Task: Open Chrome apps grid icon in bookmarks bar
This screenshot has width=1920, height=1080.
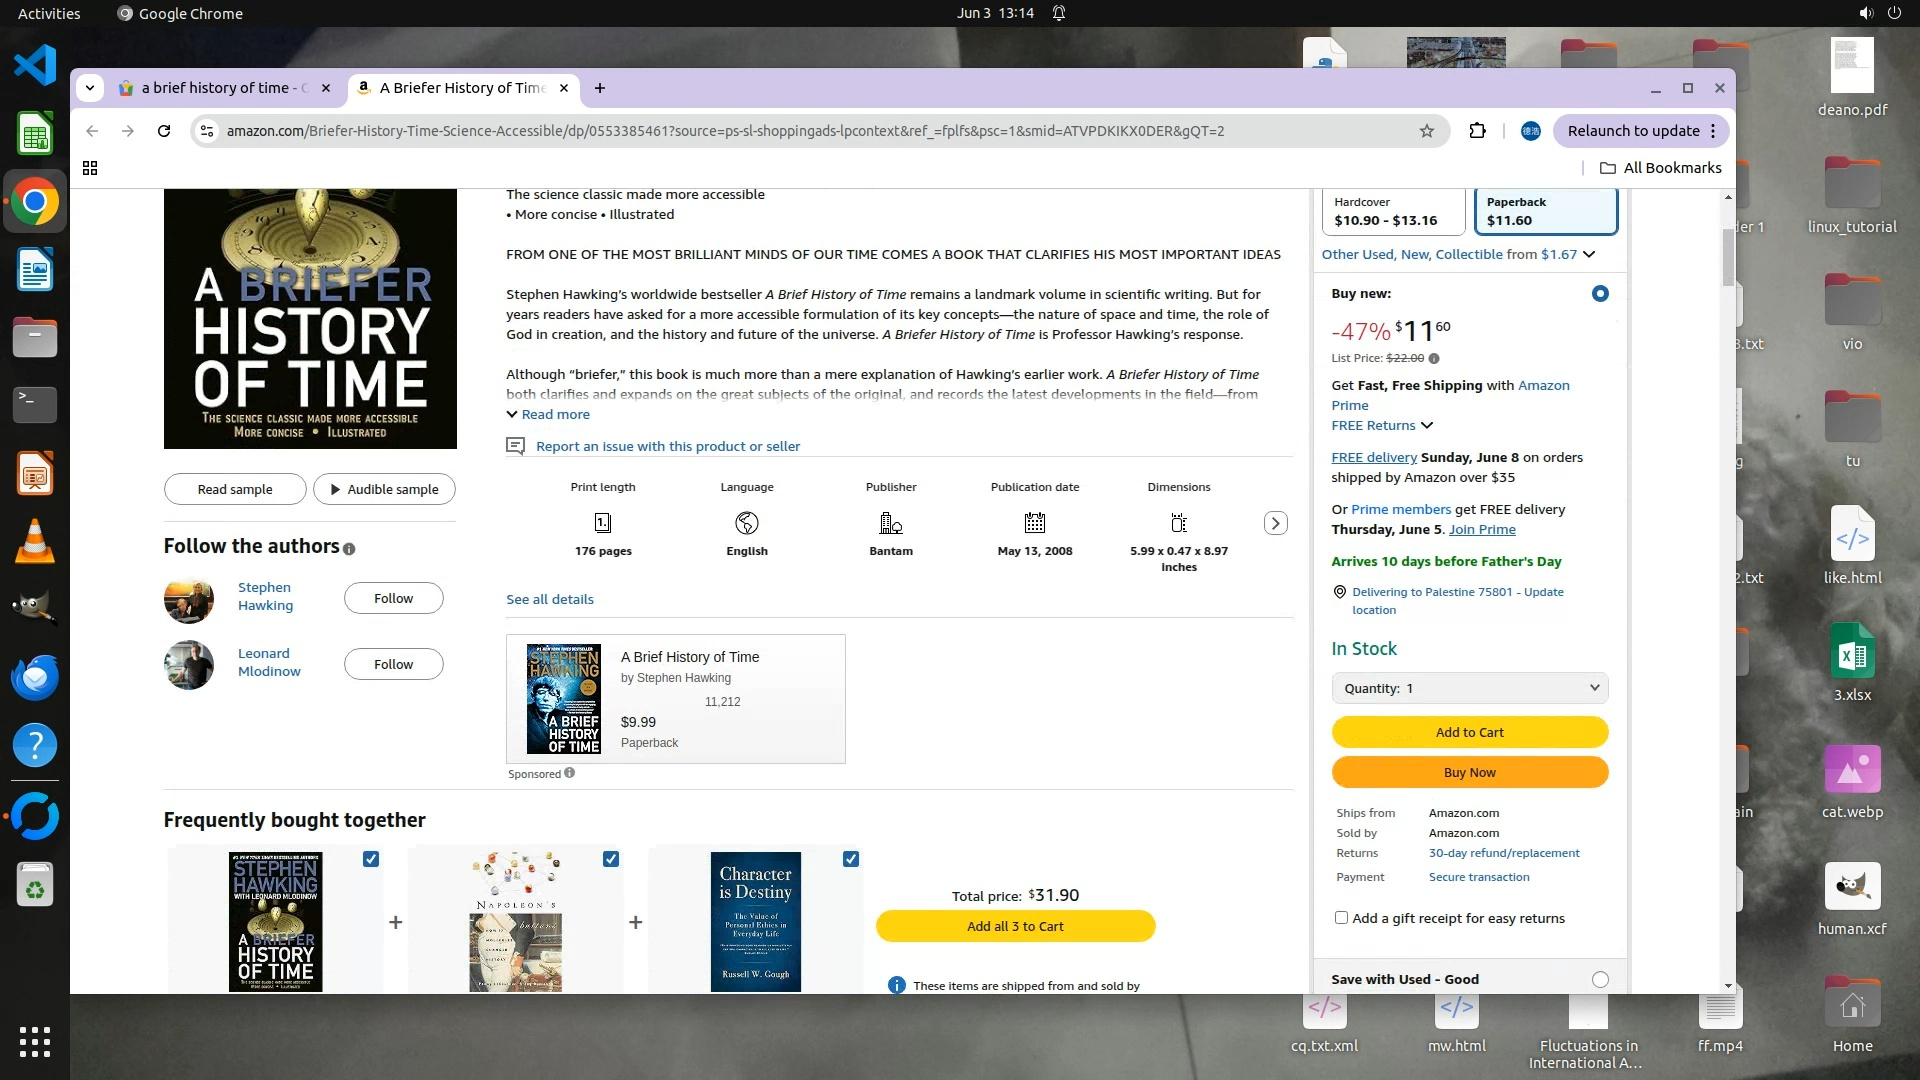Action: pyautogui.click(x=90, y=168)
